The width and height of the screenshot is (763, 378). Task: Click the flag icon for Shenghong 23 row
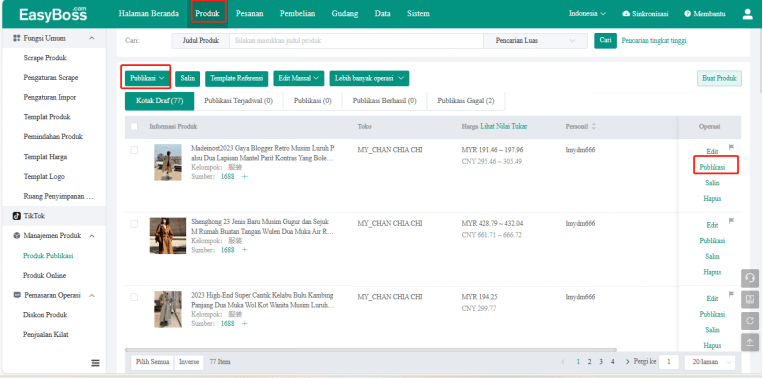[x=731, y=220]
